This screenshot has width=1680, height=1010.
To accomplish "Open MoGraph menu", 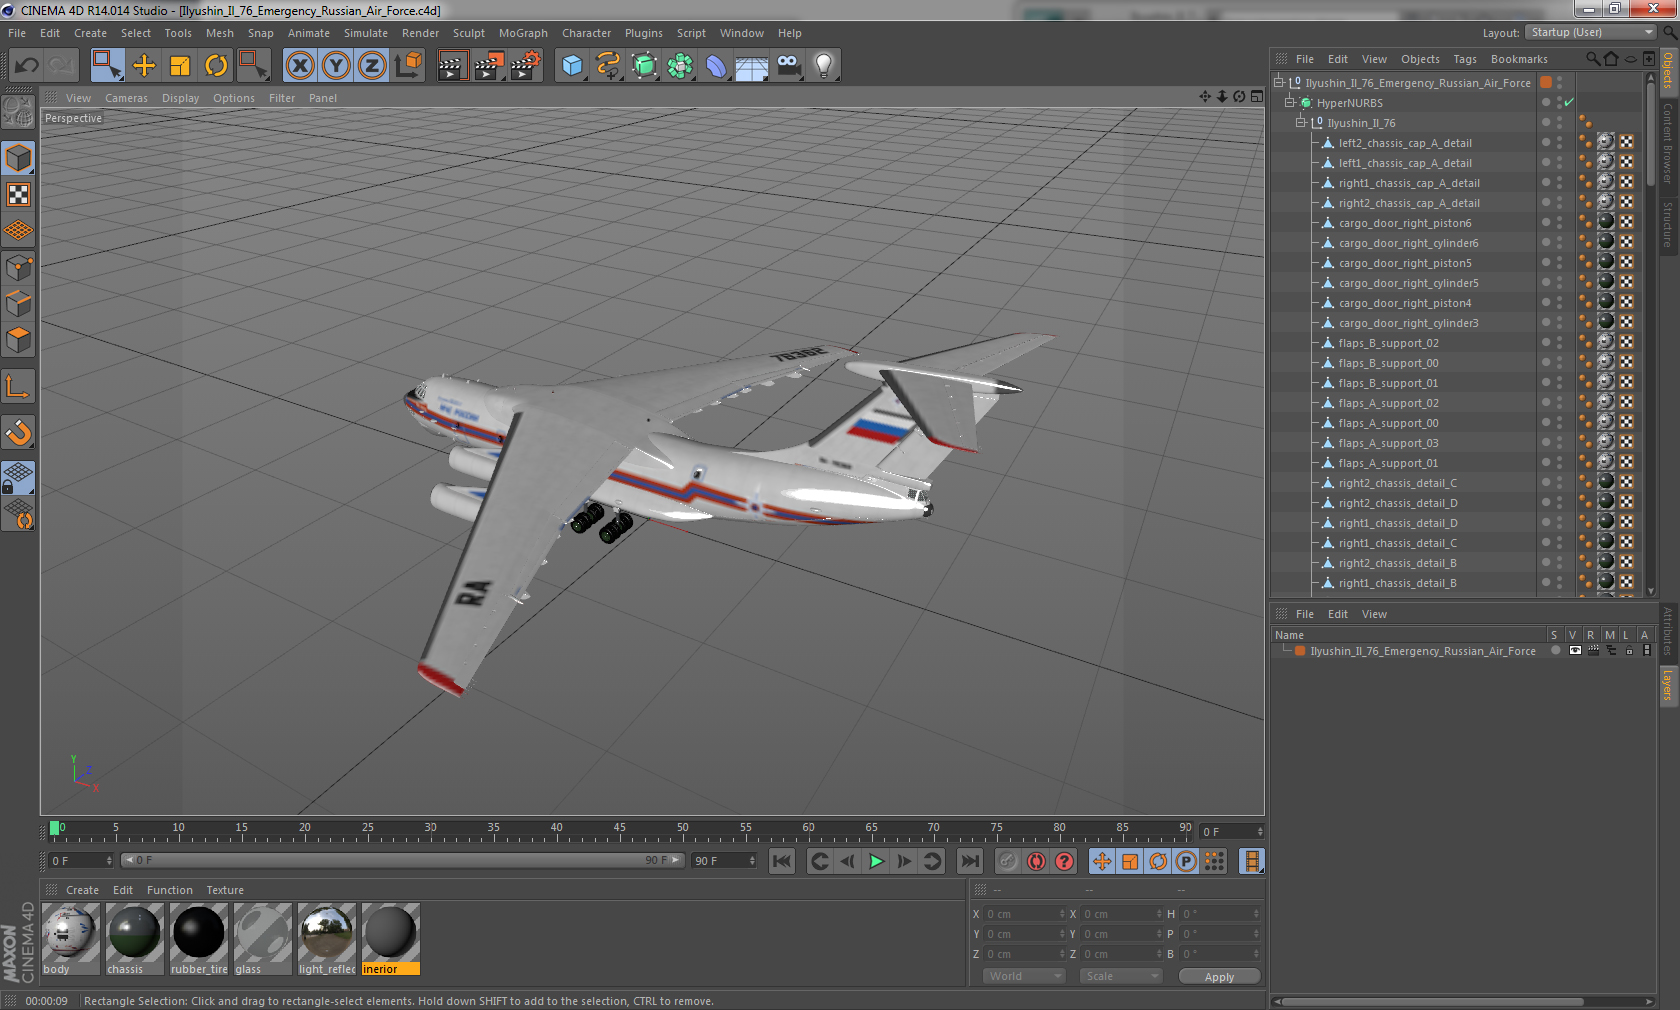I will click(523, 33).
